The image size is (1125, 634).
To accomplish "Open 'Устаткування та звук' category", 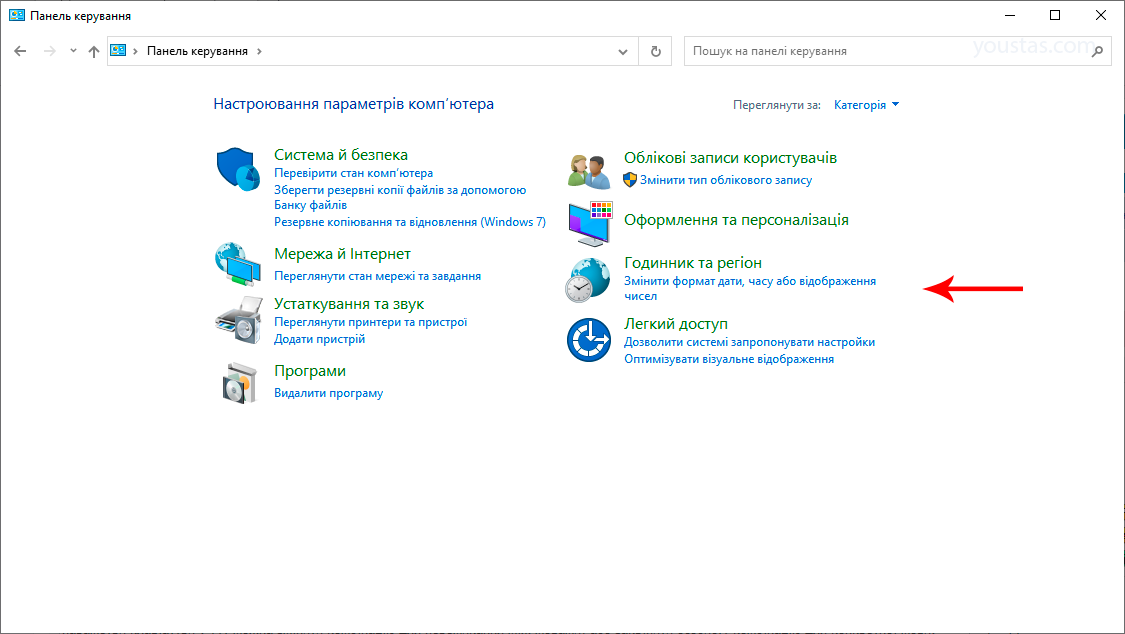I will (x=349, y=304).
